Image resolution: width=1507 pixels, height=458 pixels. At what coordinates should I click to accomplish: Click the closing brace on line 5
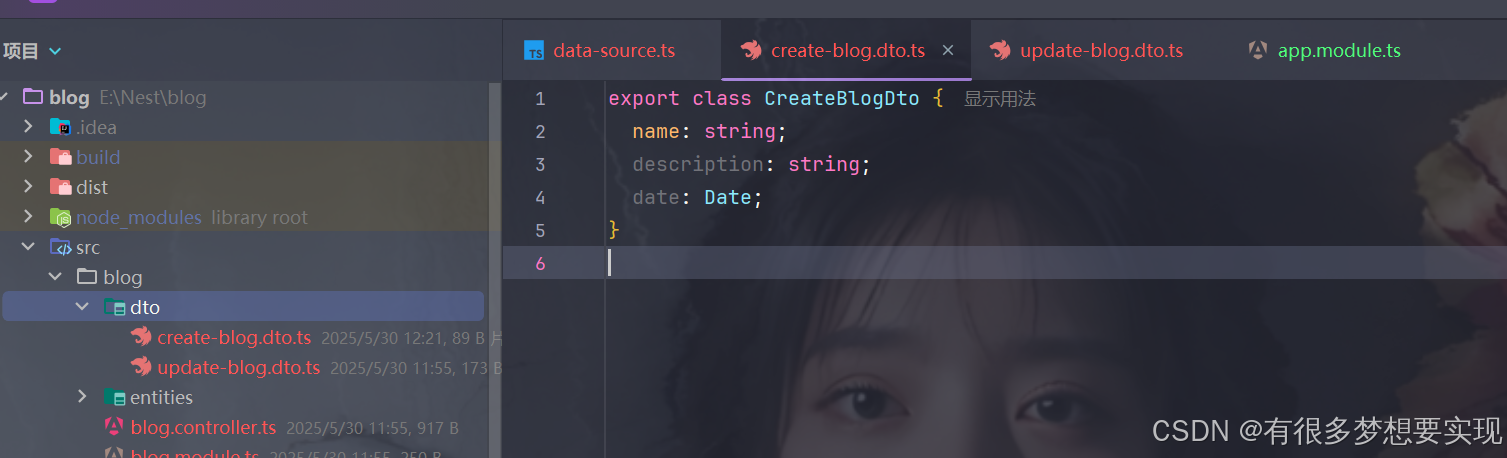[614, 230]
